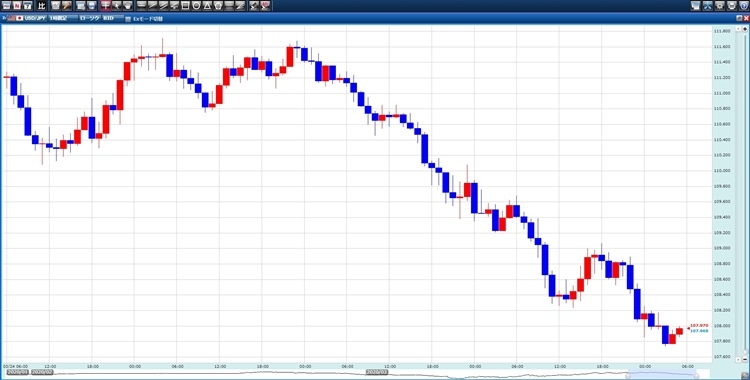Click the left handle of overview range slider
The image size is (750, 380).
pos(628,376)
